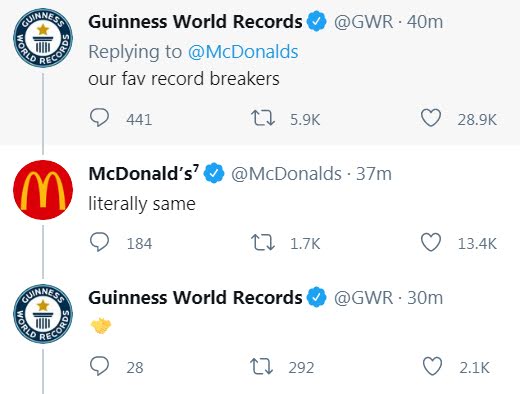Screen dimensions: 520x394
Task: Retweet McDonald's 'literally same' tweet
Action: [x=263, y=242]
